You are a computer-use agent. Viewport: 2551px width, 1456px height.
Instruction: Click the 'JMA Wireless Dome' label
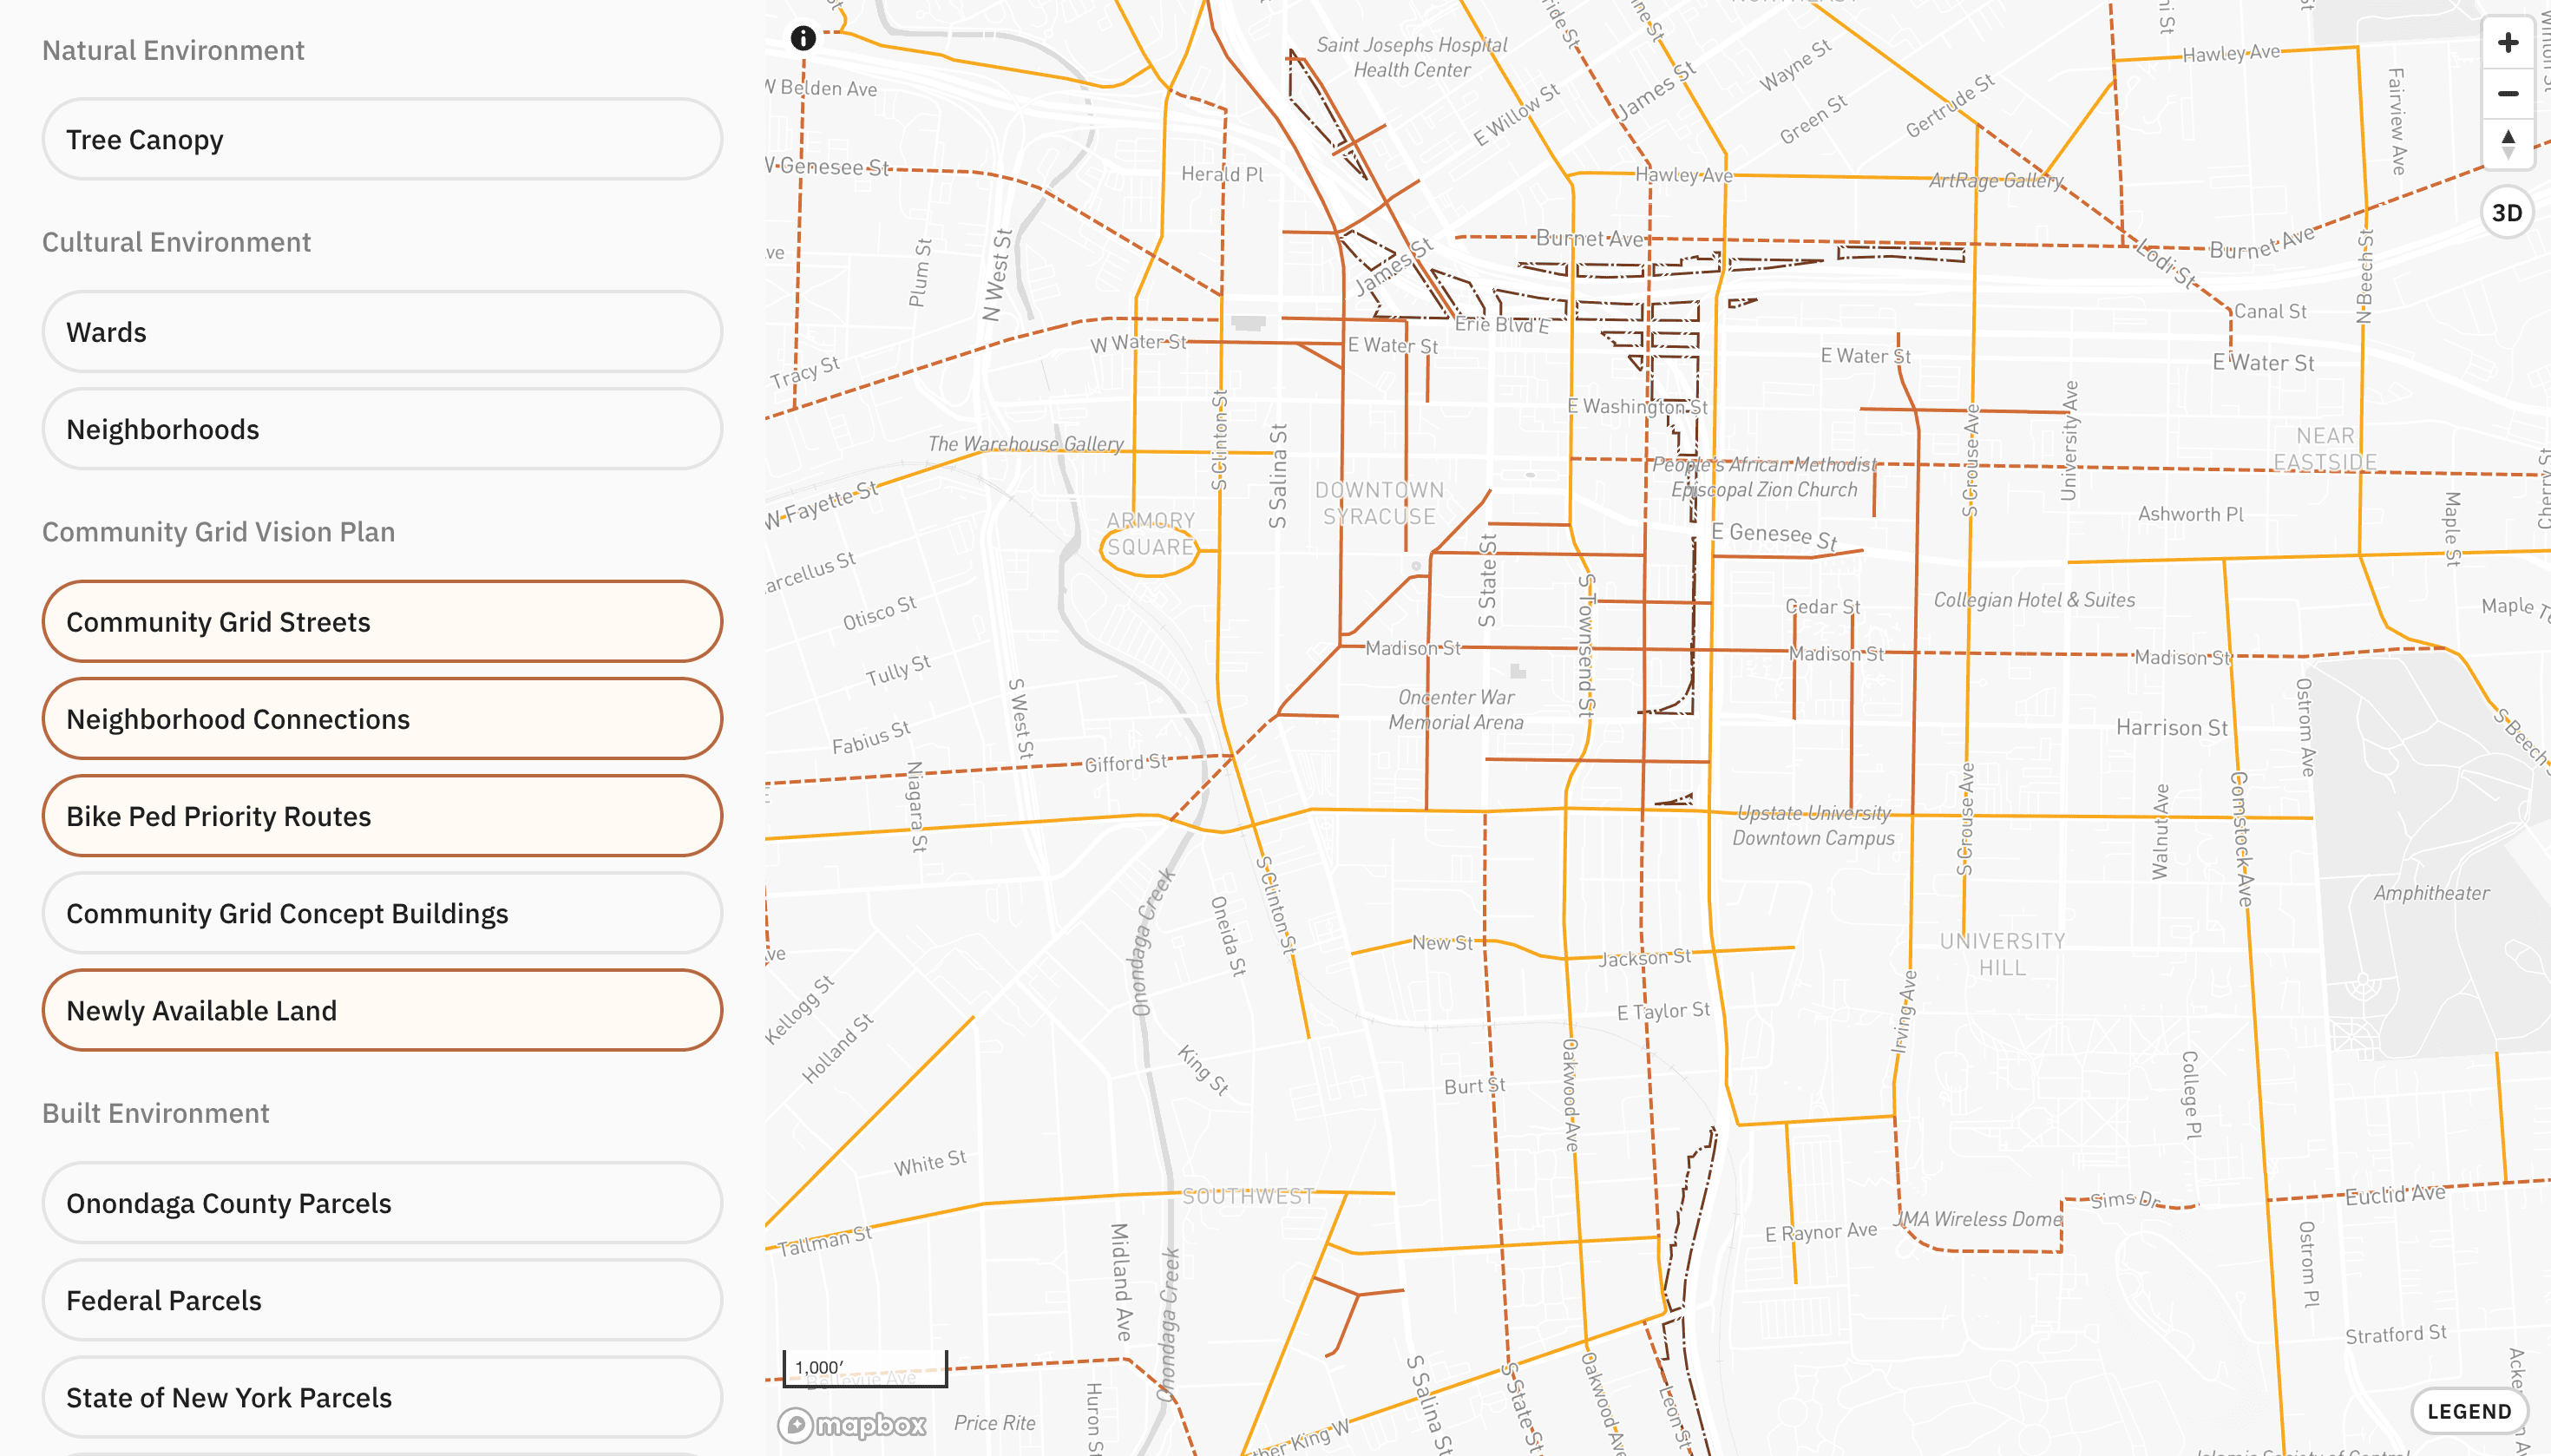coord(1979,1219)
